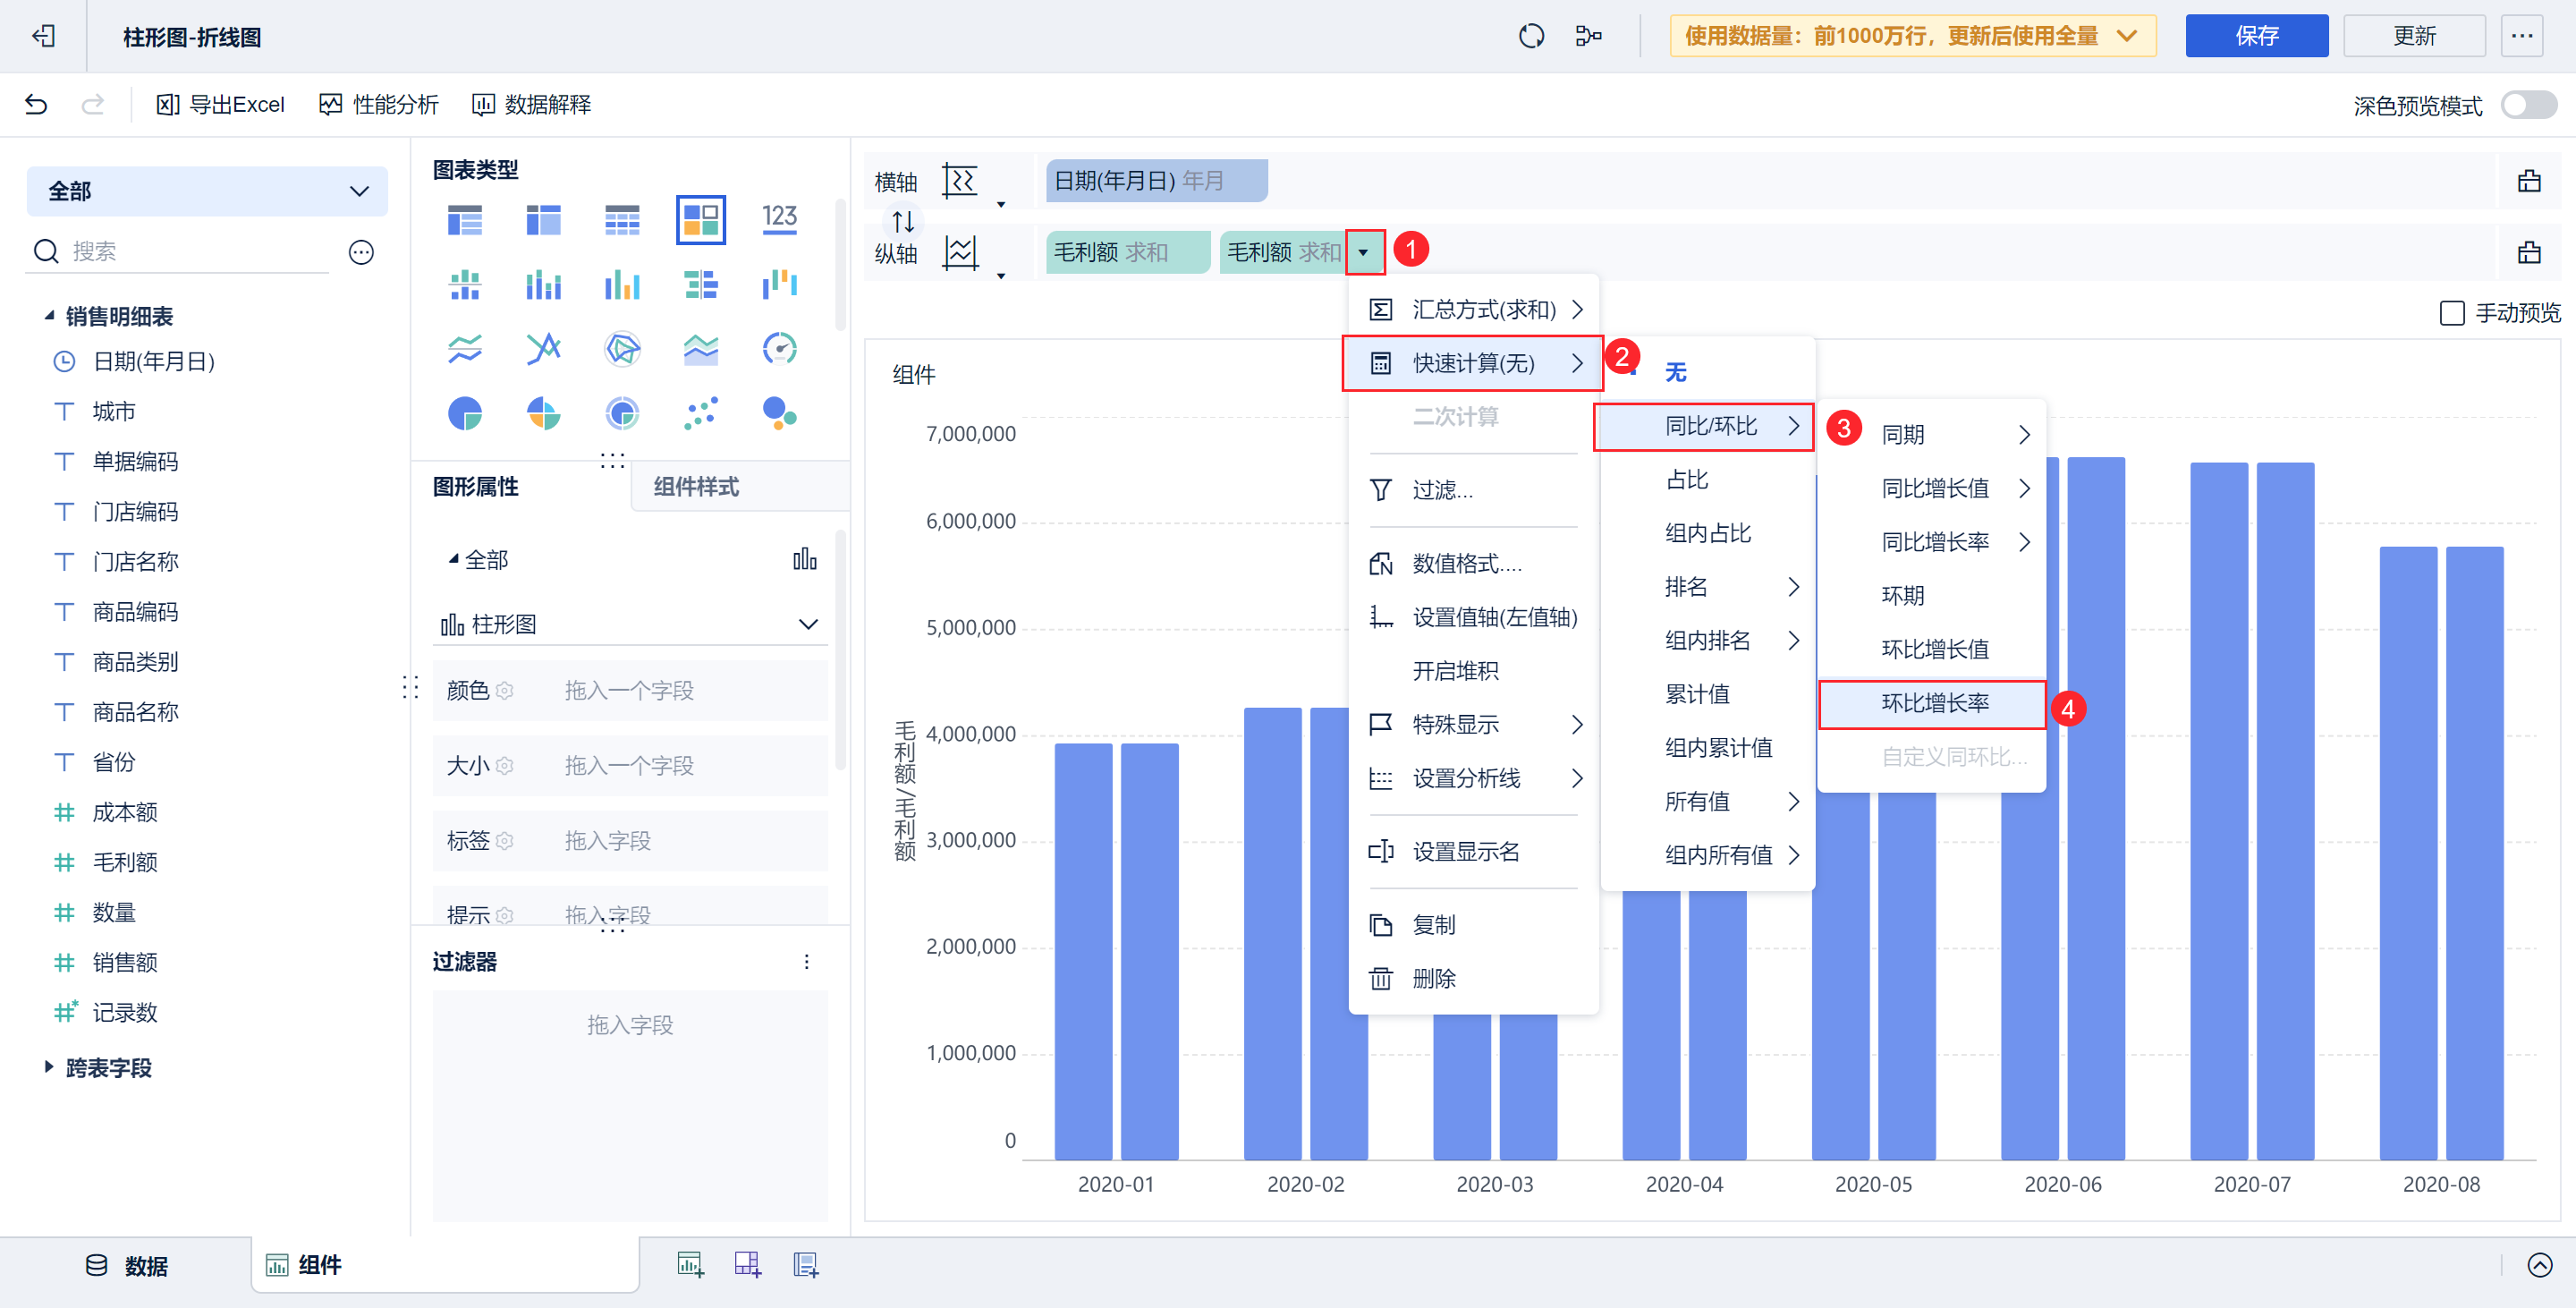Select the scatter plot chart type icon
The width and height of the screenshot is (2576, 1308).
tap(700, 413)
